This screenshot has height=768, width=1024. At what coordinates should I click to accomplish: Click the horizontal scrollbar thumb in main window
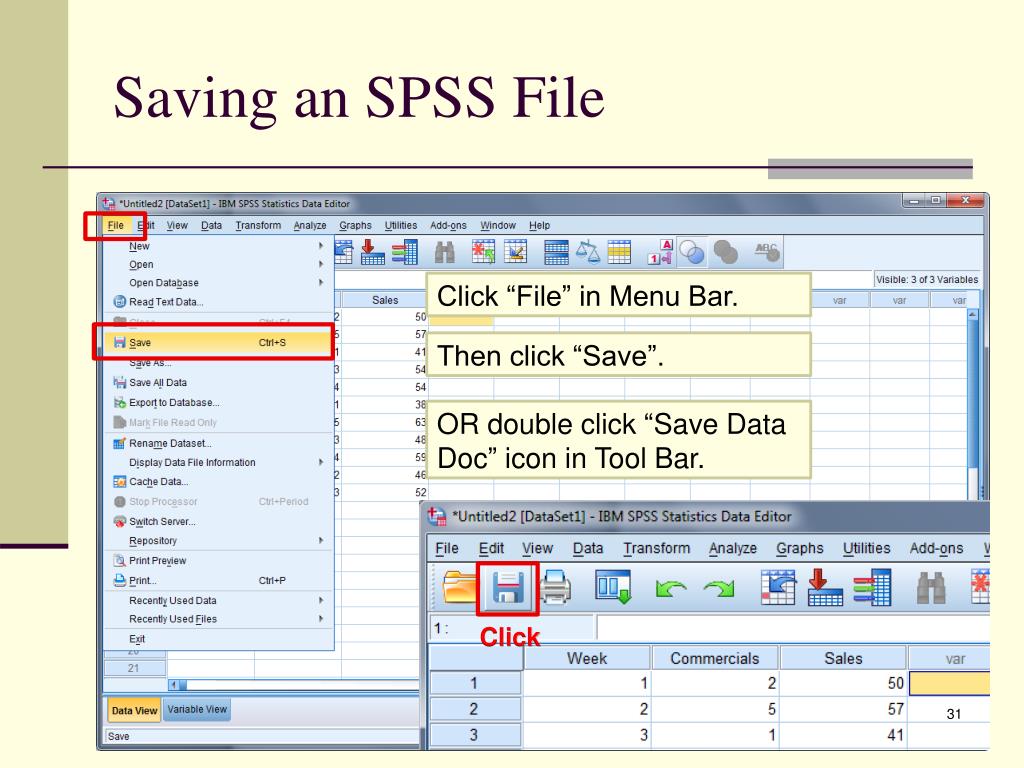tap(183, 685)
